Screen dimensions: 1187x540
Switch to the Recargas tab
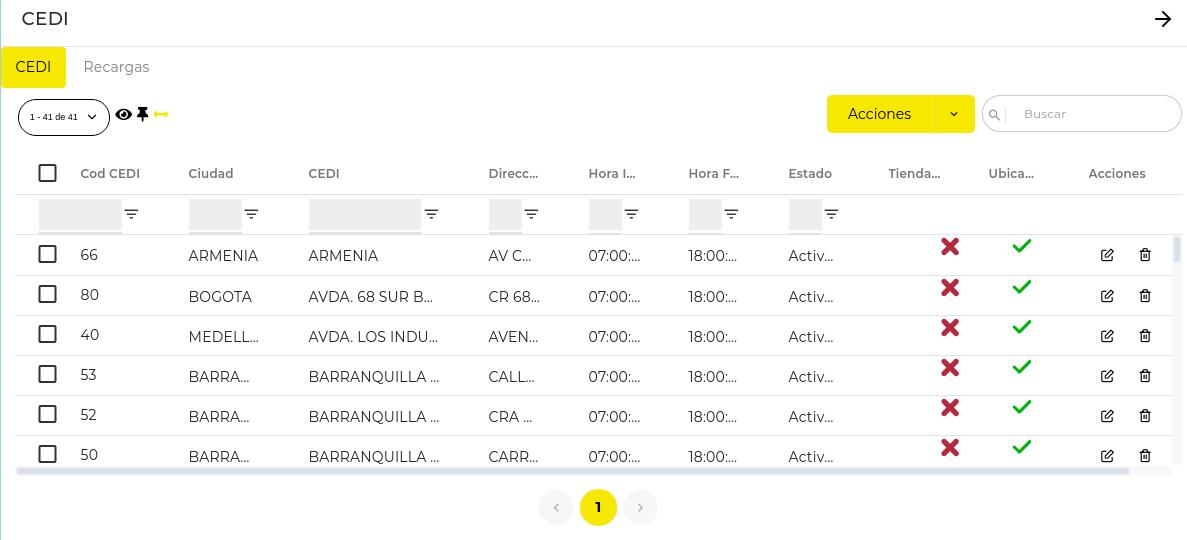point(117,67)
